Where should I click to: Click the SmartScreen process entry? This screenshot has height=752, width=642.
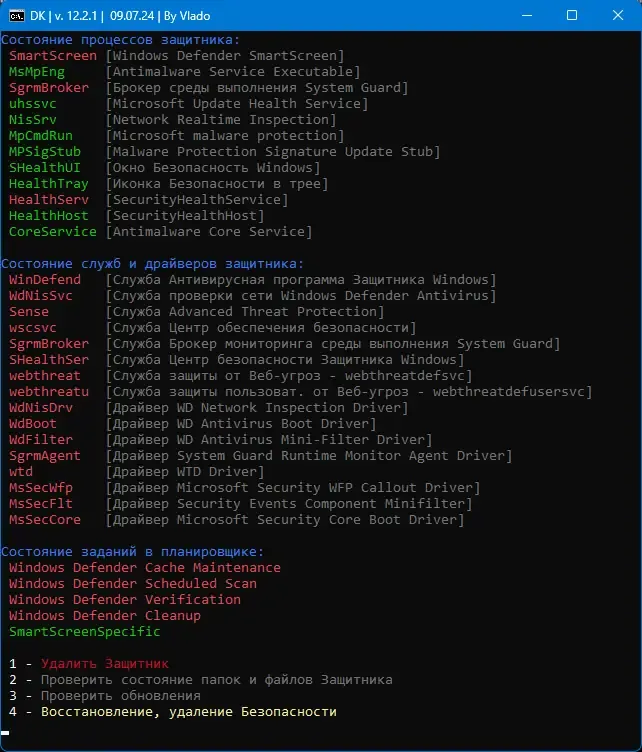[x=52, y=56]
